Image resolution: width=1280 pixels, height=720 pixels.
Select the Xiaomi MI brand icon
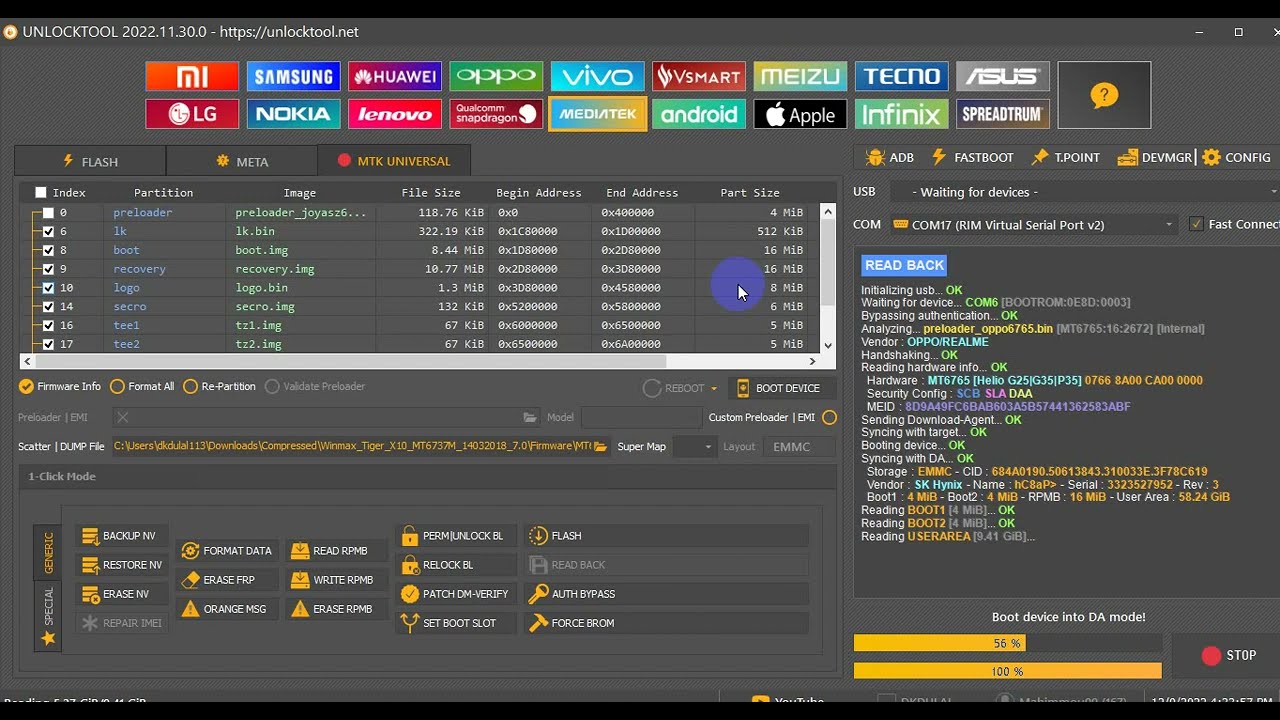point(192,77)
